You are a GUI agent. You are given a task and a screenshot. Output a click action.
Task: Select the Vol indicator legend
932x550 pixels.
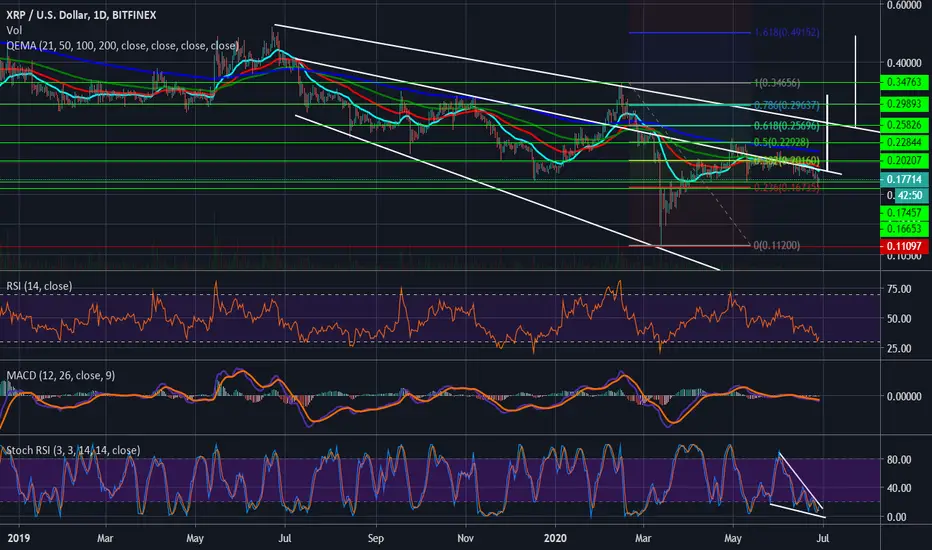pos(14,30)
